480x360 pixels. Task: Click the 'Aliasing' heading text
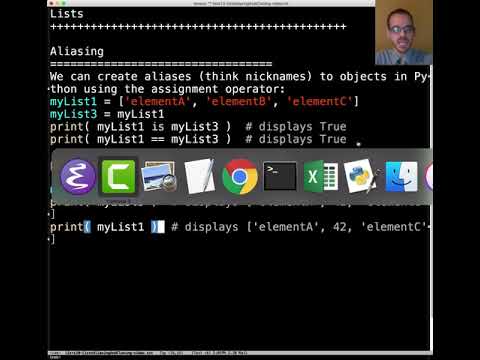[77, 51]
